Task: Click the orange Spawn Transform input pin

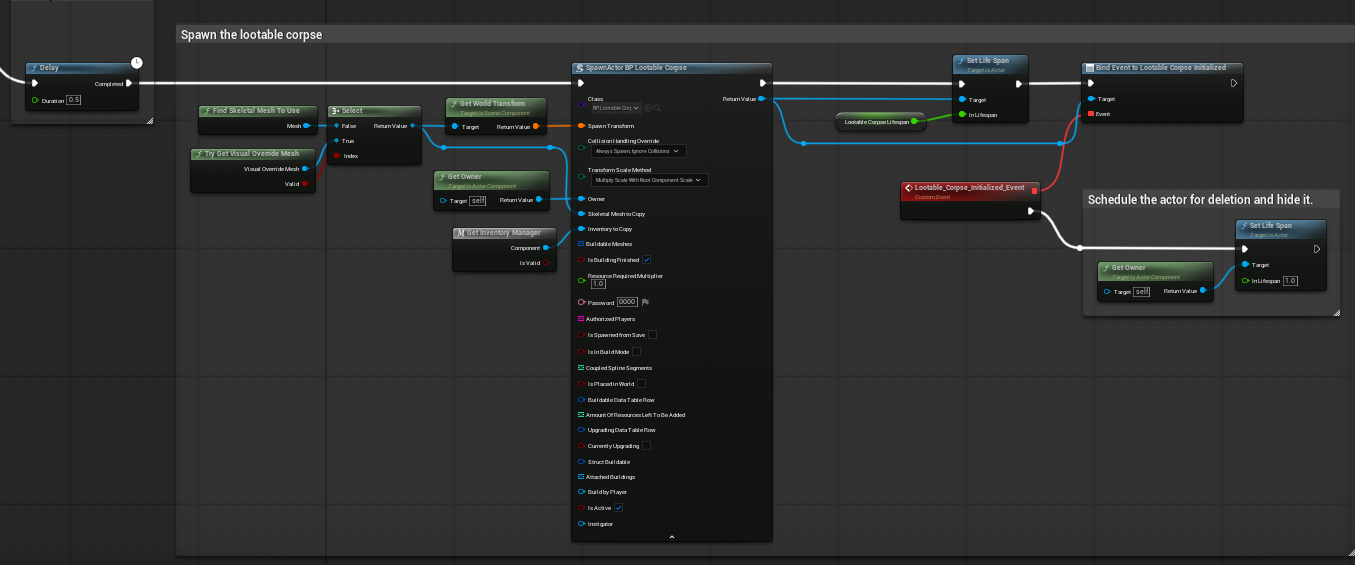Action: tap(581, 126)
